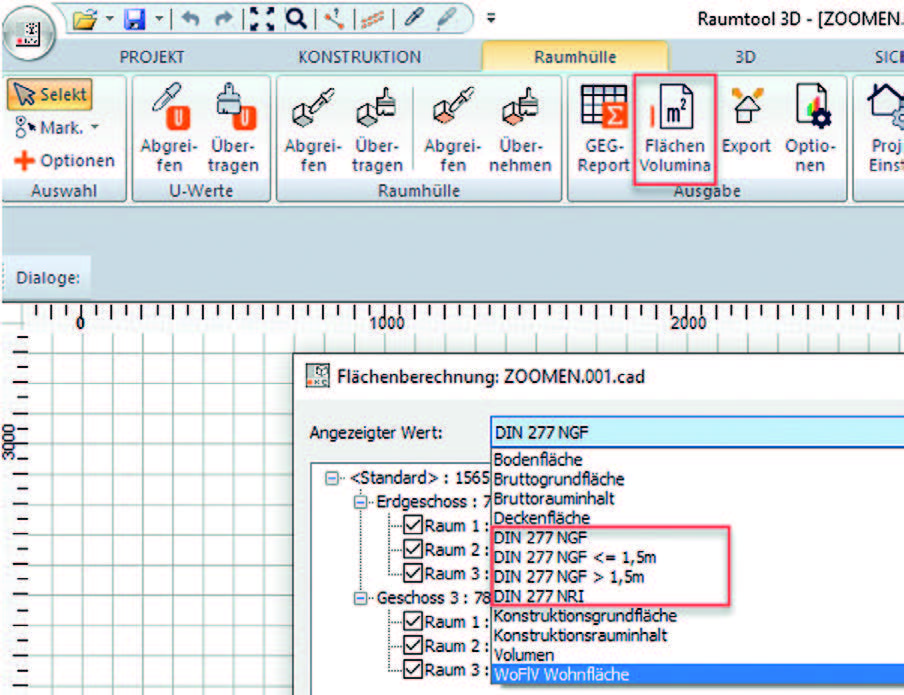Viewport: 904px width, 695px height.
Task: Redo the last undone action
Action: [x=223, y=19]
